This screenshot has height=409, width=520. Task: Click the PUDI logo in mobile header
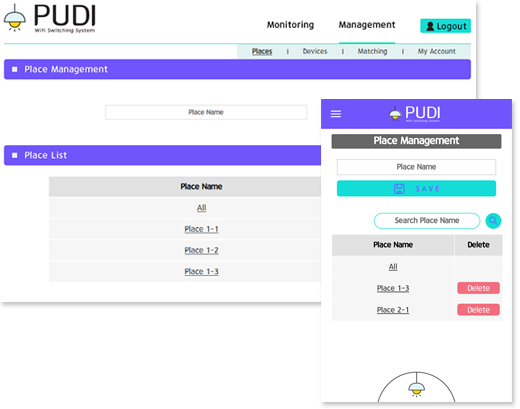pyautogui.click(x=415, y=114)
